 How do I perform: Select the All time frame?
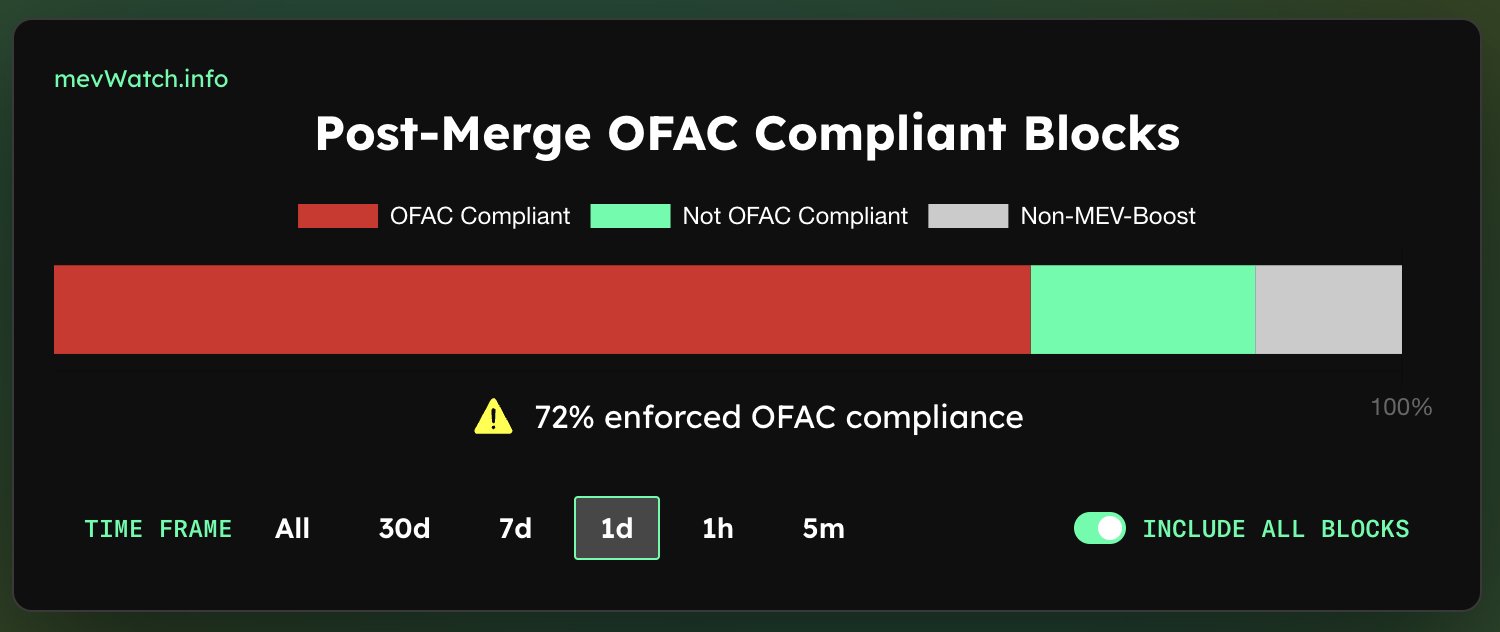point(292,528)
